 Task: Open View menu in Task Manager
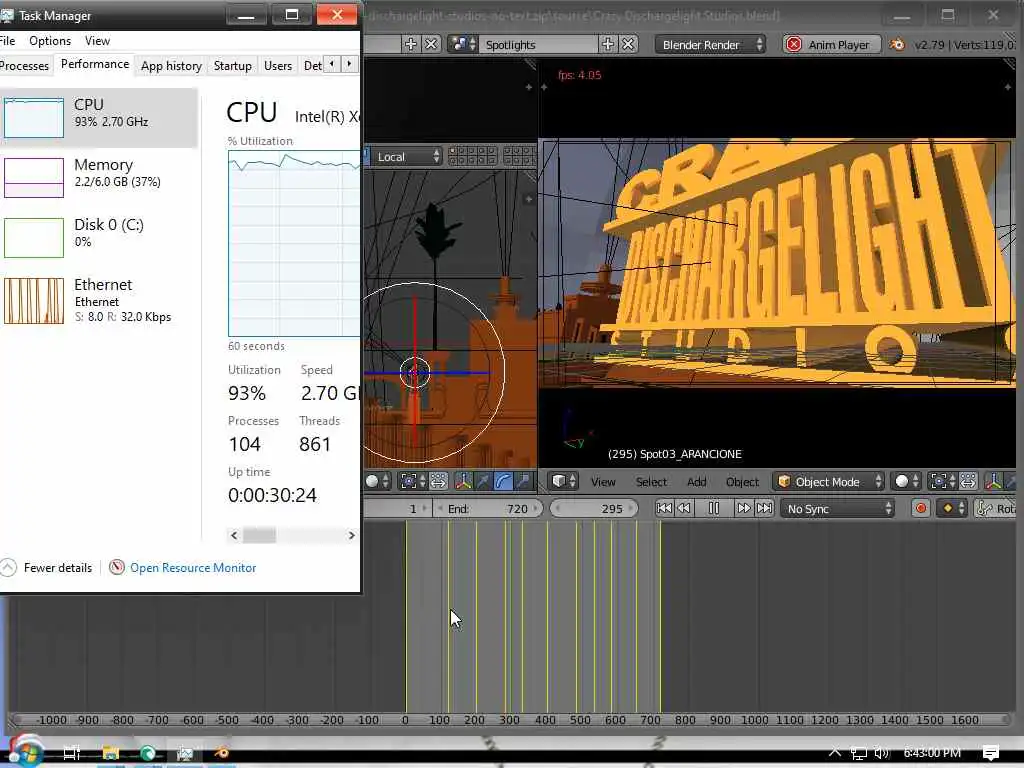click(x=97, y=40)
